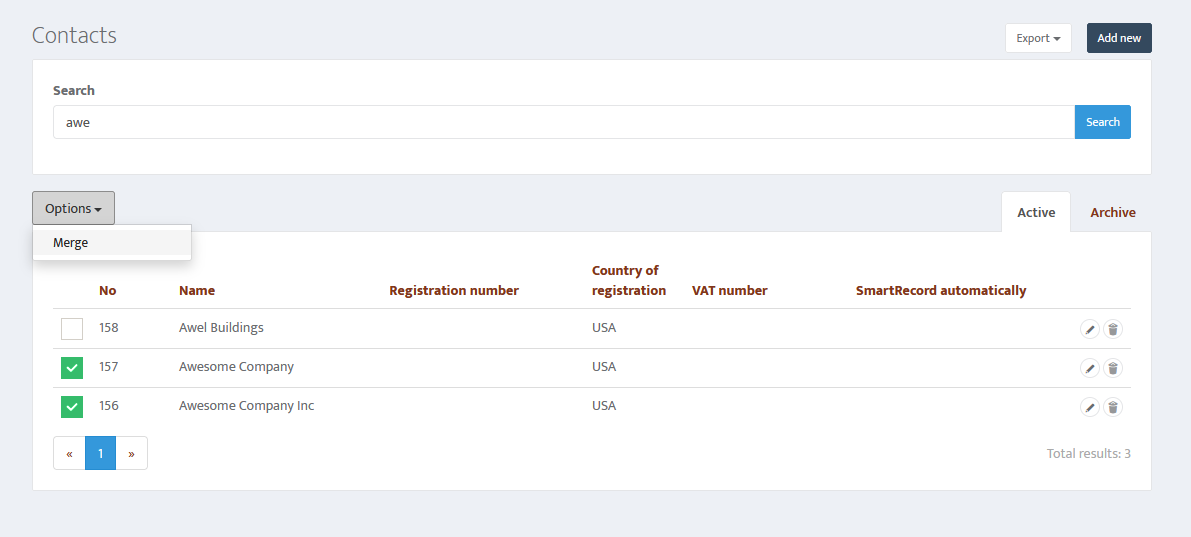
Task: Delete Awel Buildings using trash icon
Action: (1113, 329)
